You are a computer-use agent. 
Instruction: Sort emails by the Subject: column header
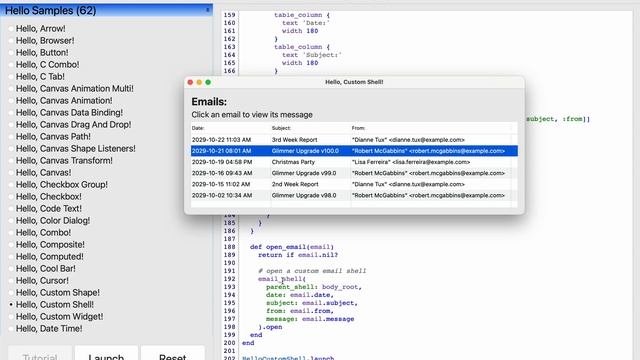311,128
